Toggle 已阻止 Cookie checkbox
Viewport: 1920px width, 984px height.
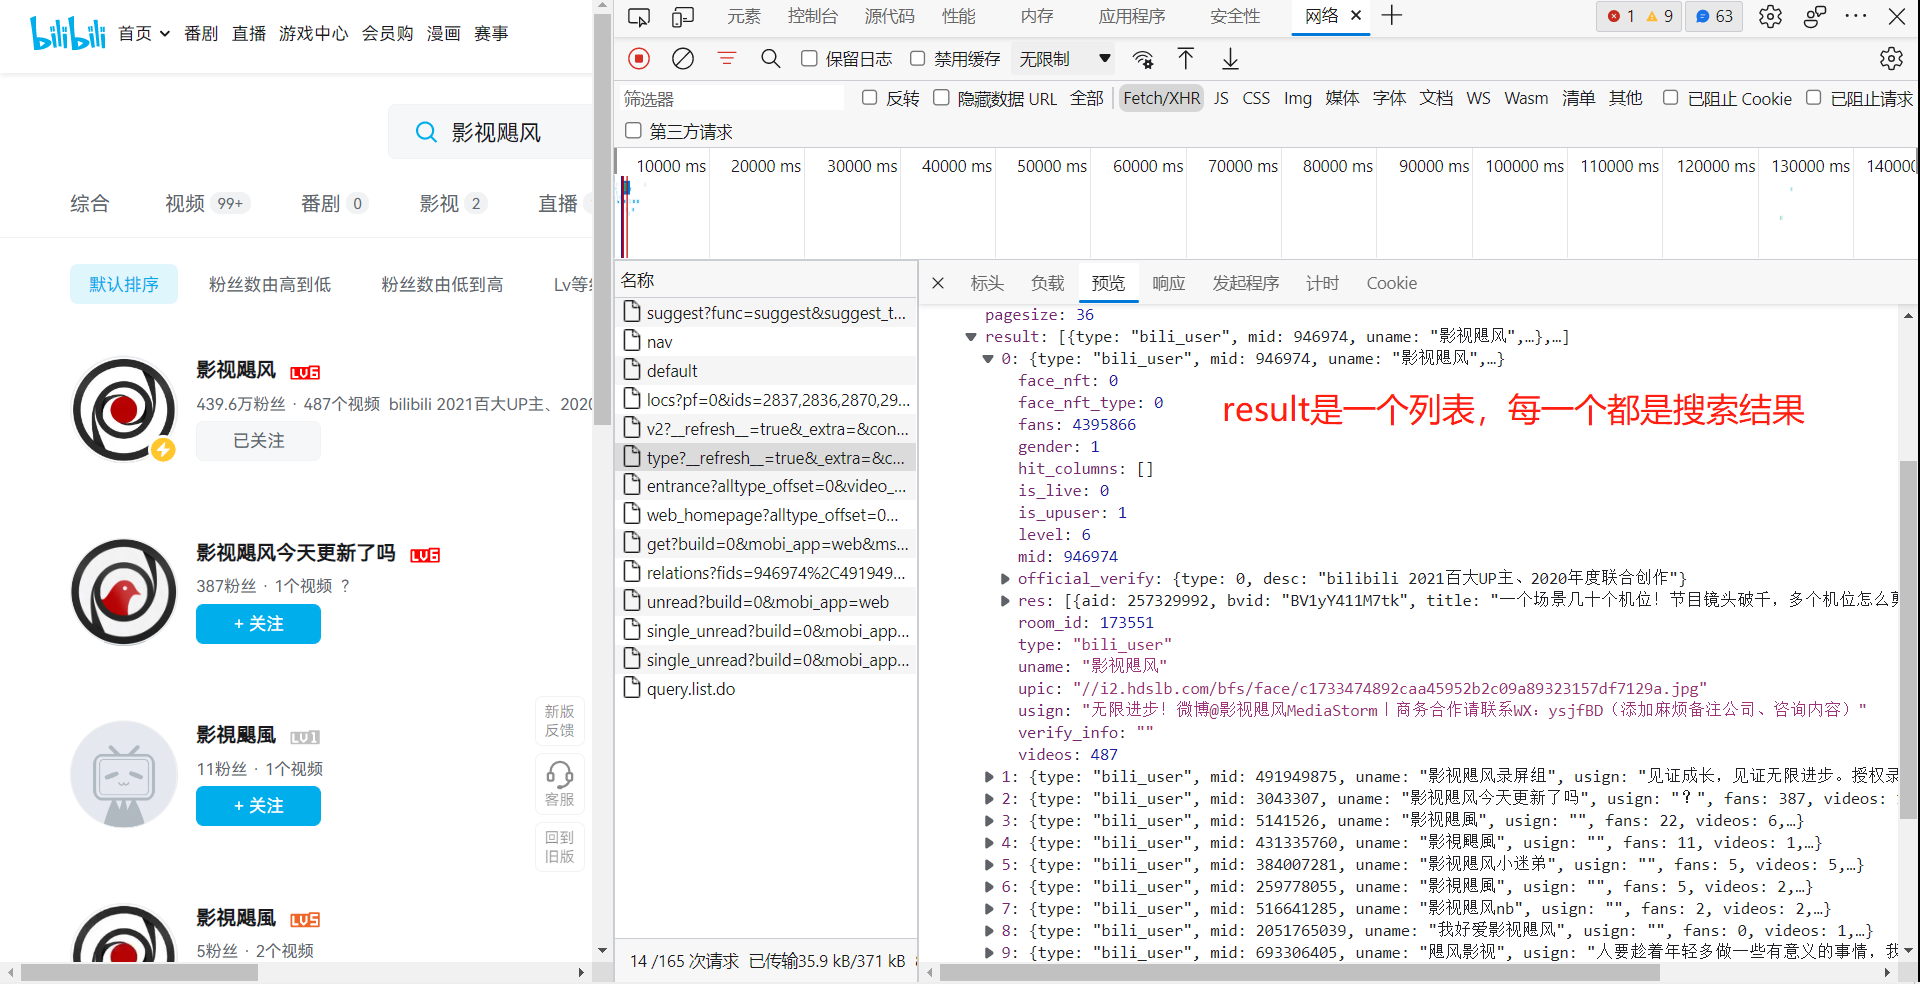(1670, 98)
